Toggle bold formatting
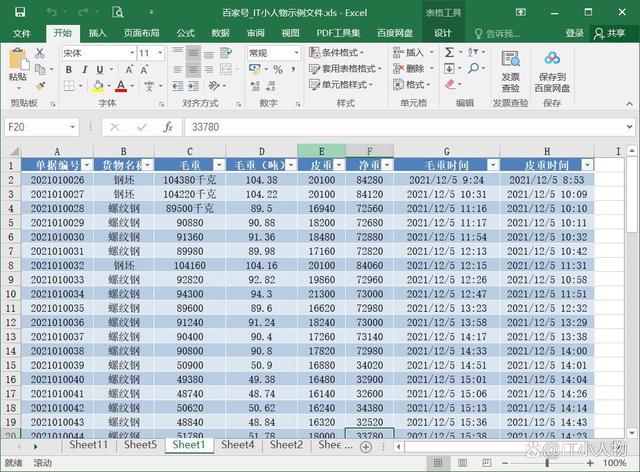Viewport: 640px width, 472px height. [x=68, y=70]
